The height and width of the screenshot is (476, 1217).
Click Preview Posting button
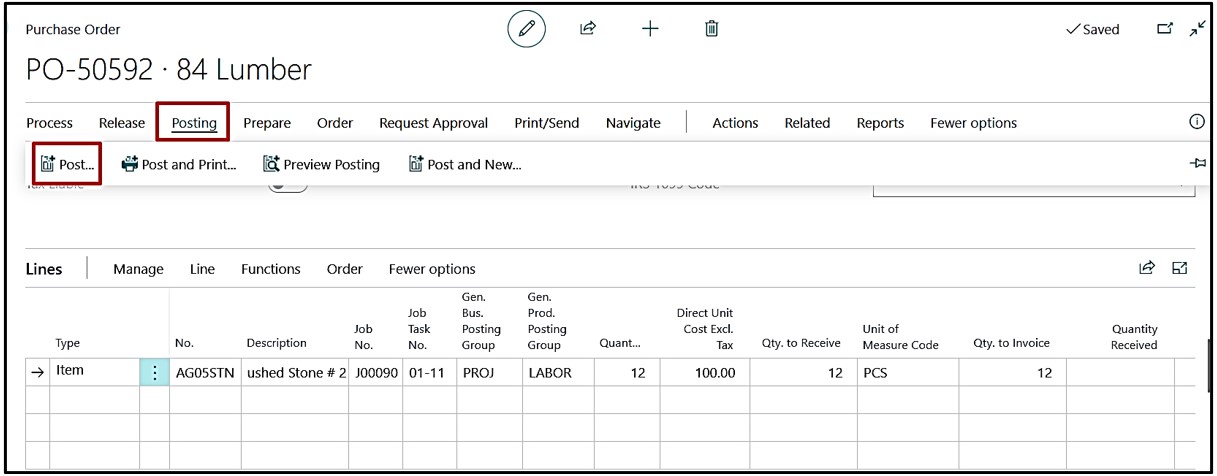321,165
